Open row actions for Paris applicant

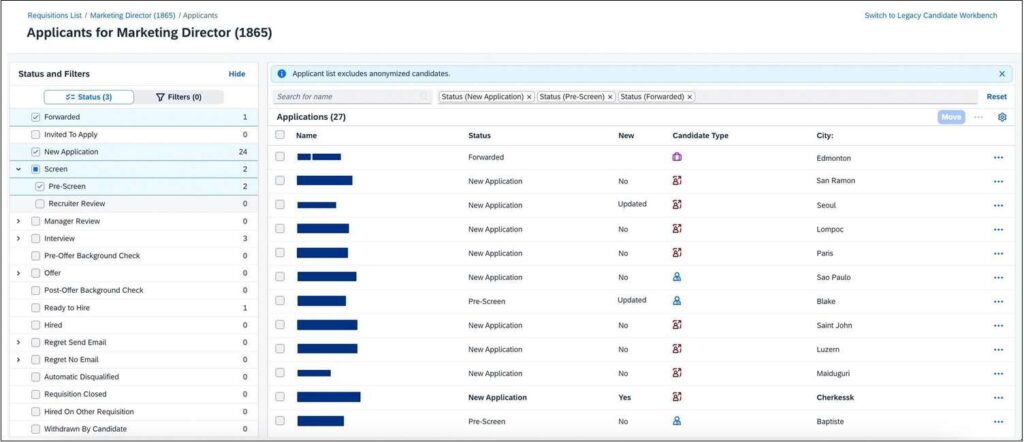[x=998, y=253]
